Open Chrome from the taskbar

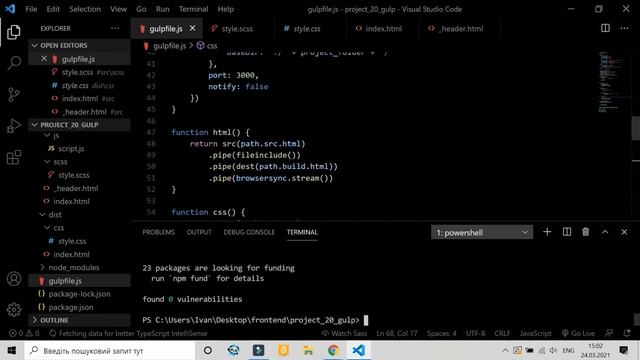pos(333,350)
